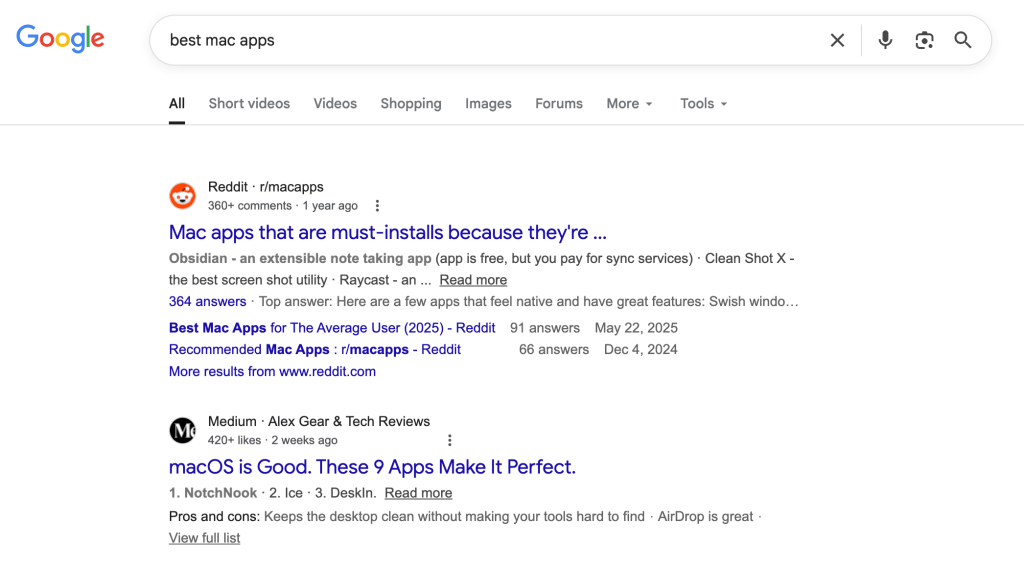Click 'More results from www.reddit.com'

coord(272,372)
